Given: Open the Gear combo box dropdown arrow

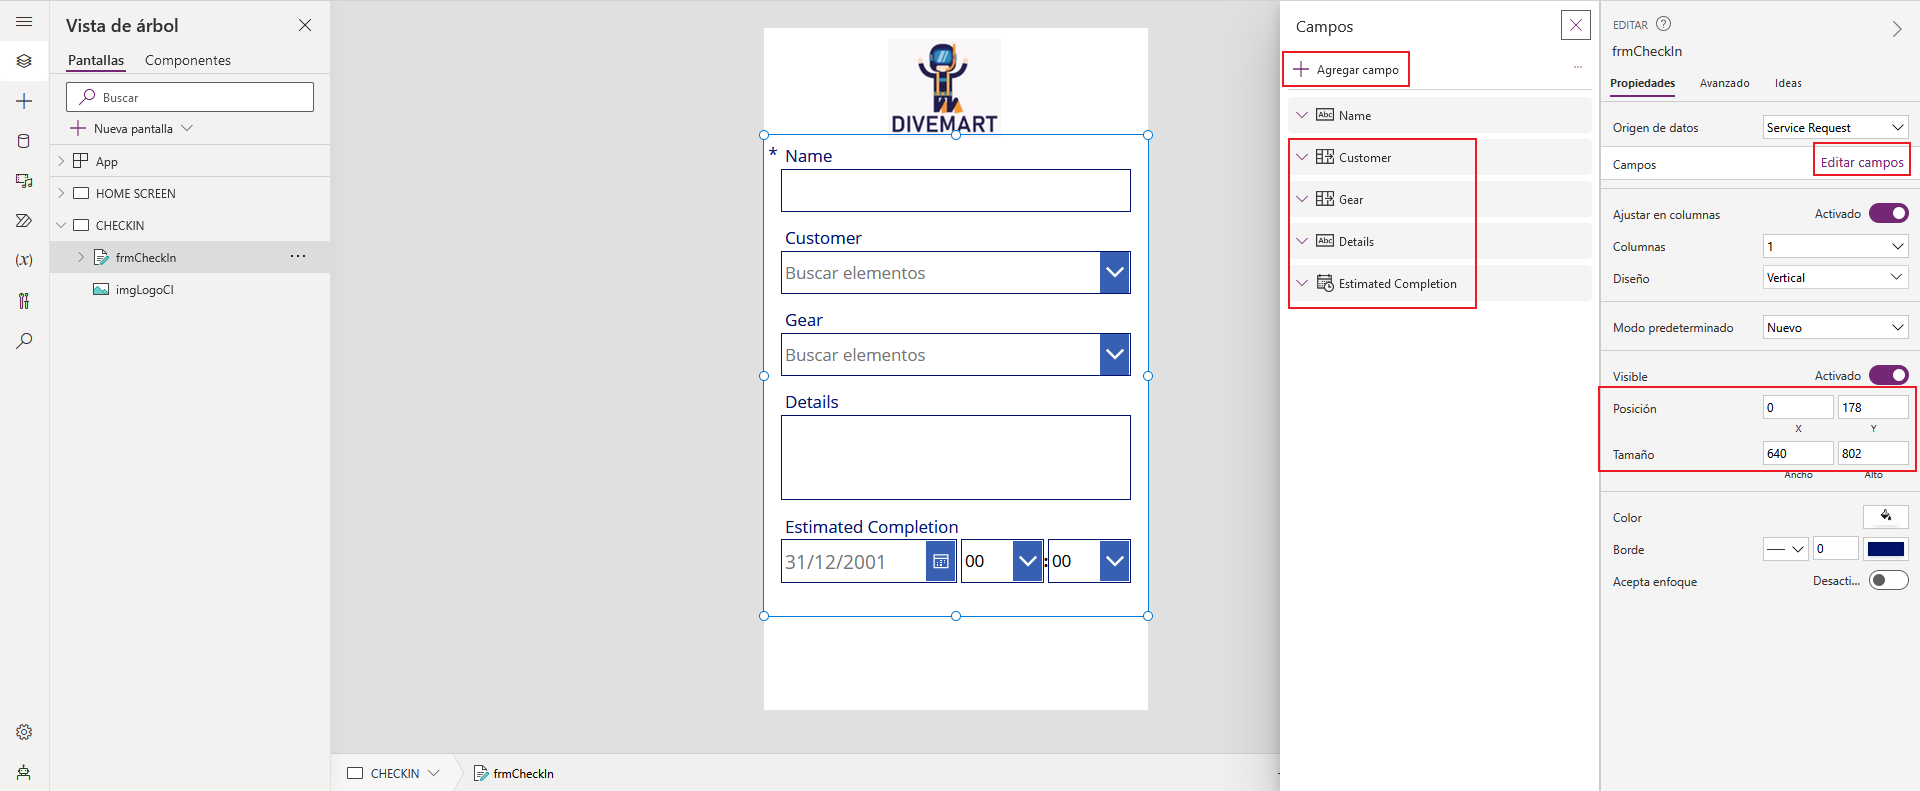Looking at the screenshot, I should pos(1115,354).
